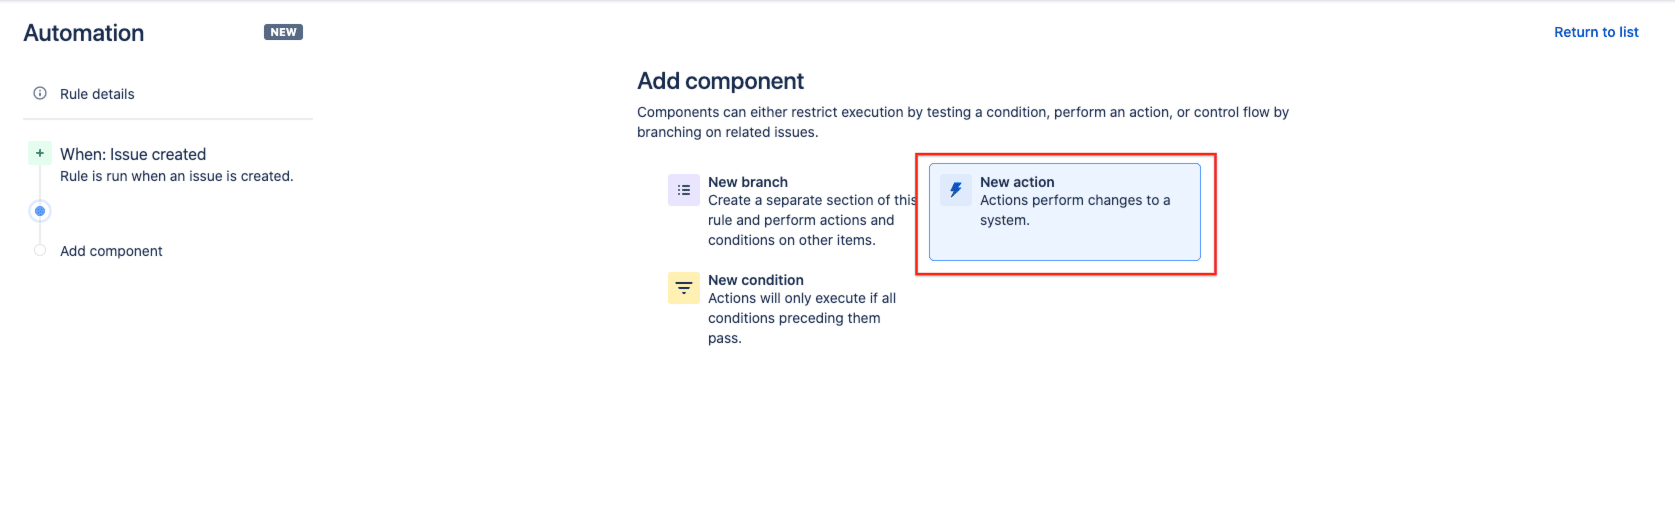The width and height of the screenshot is (1675, 509).
Task: Click the green plus trigger icon
Action: click(x=40, y=153)
